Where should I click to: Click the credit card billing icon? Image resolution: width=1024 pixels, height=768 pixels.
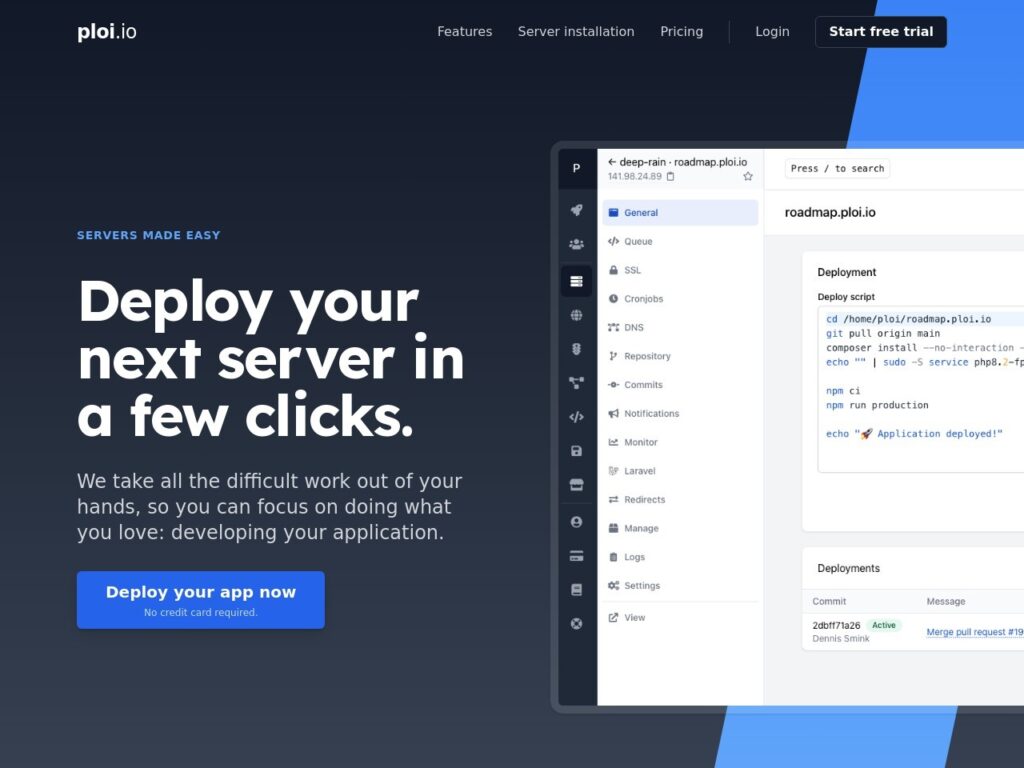point(576,556)
